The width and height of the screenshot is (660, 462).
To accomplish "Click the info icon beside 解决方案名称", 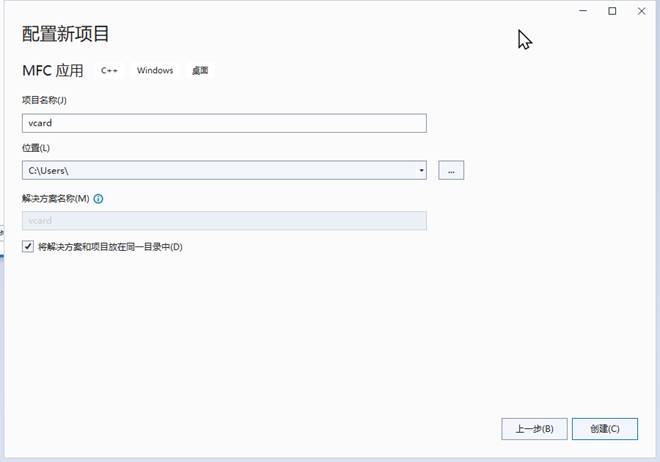I will (98, 198).
